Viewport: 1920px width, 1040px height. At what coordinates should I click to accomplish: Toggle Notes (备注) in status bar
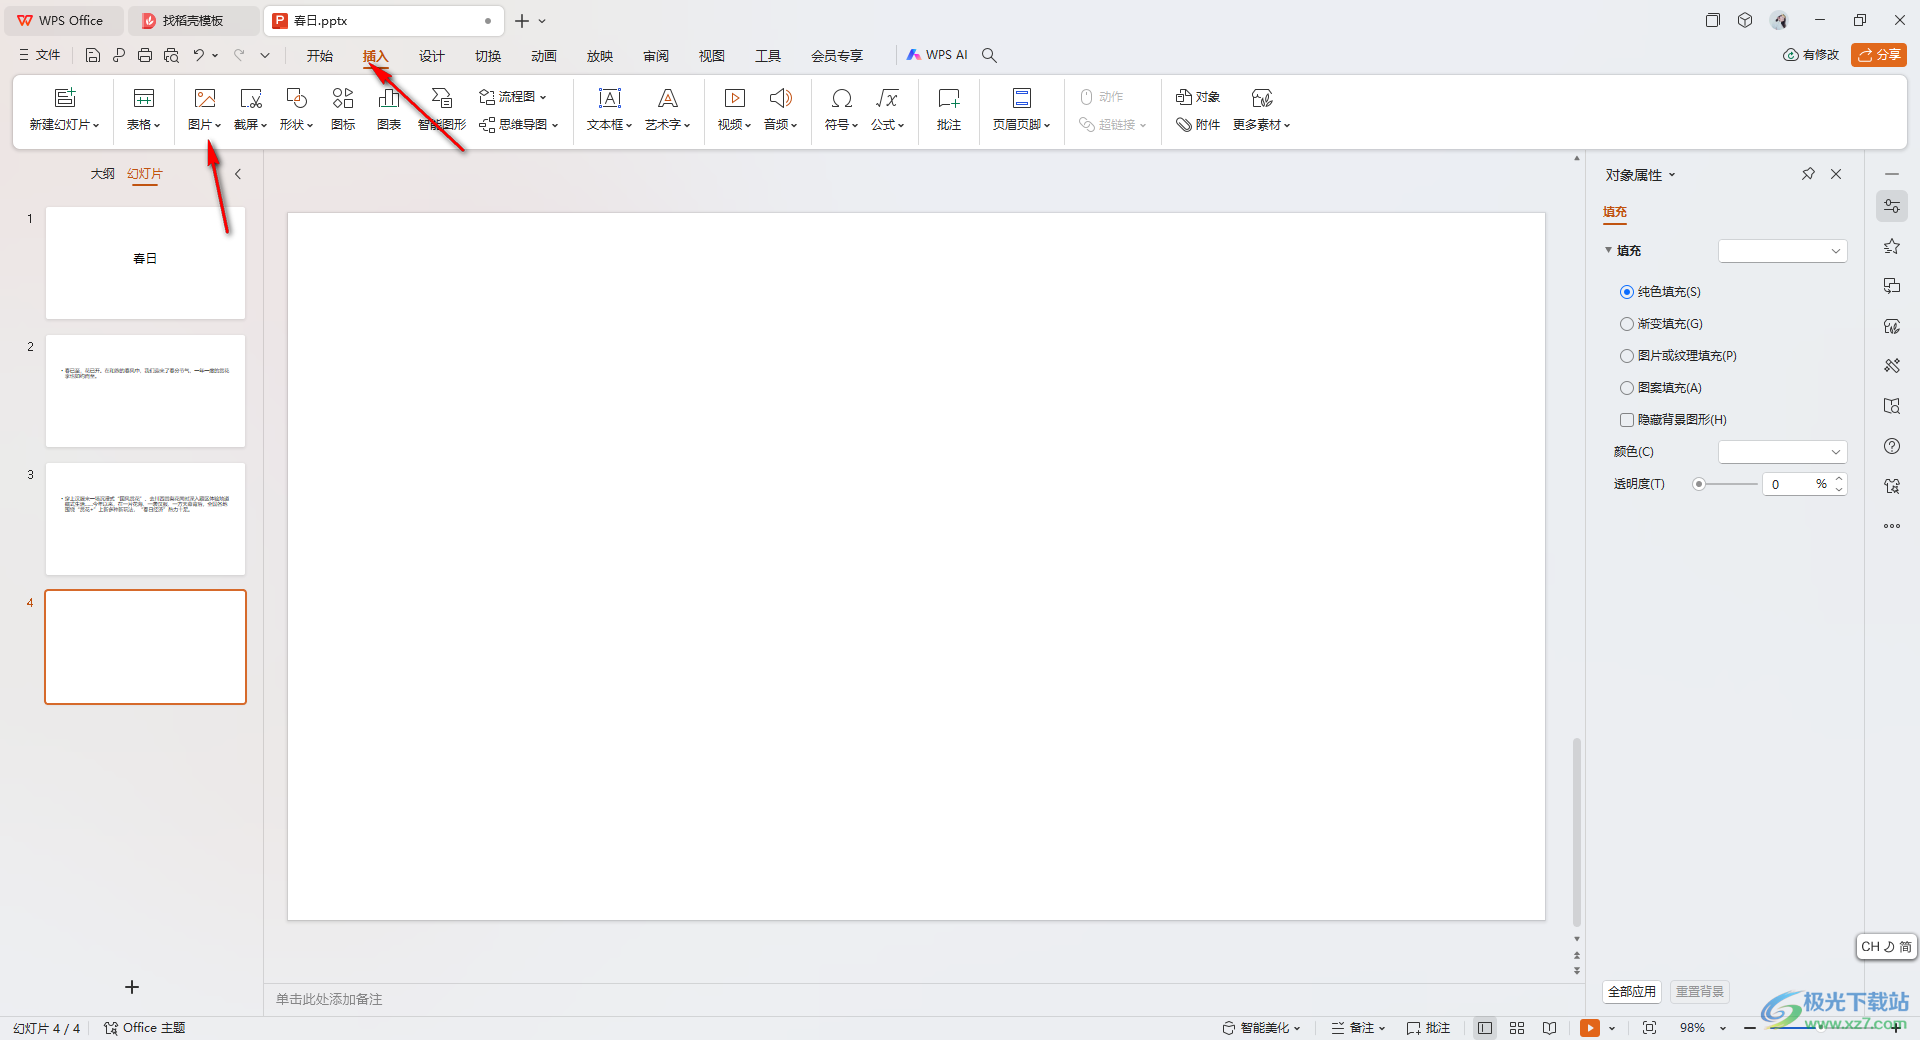pyautogui.click(x=1358, y=1028)
